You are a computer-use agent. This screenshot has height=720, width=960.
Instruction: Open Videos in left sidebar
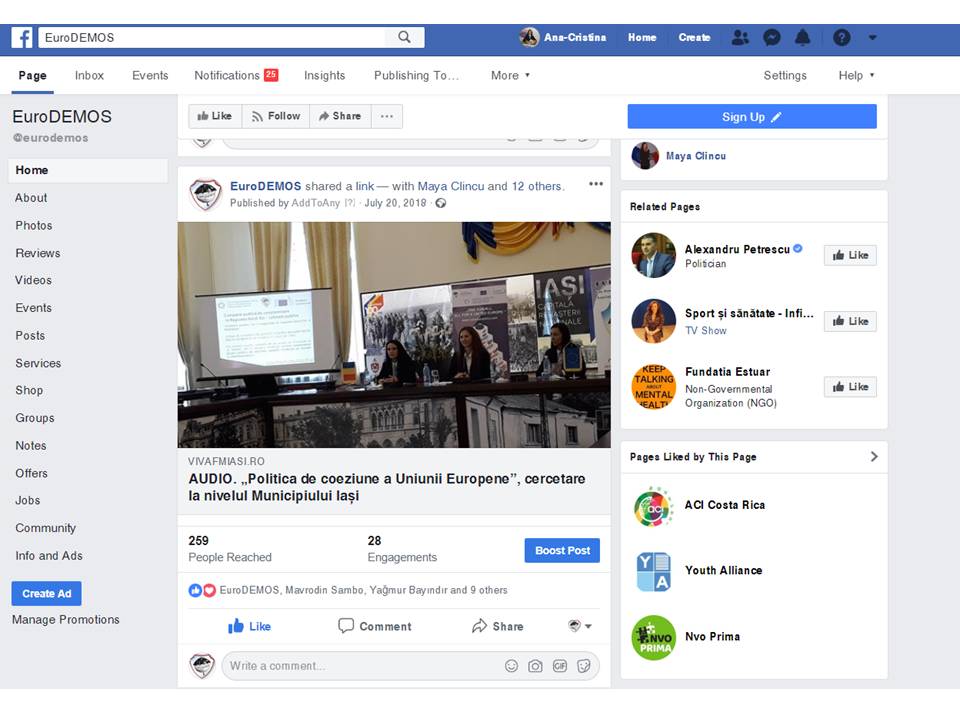tap(34, 280)
